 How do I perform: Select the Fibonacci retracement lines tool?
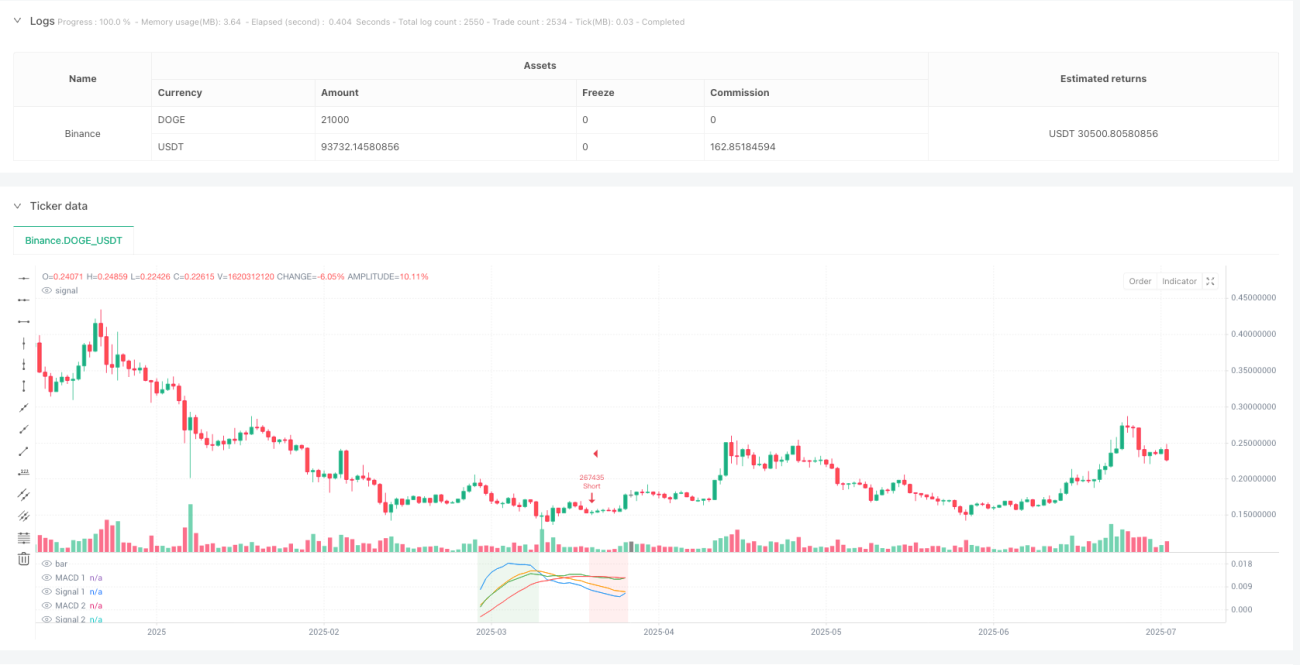click(24, 538)
